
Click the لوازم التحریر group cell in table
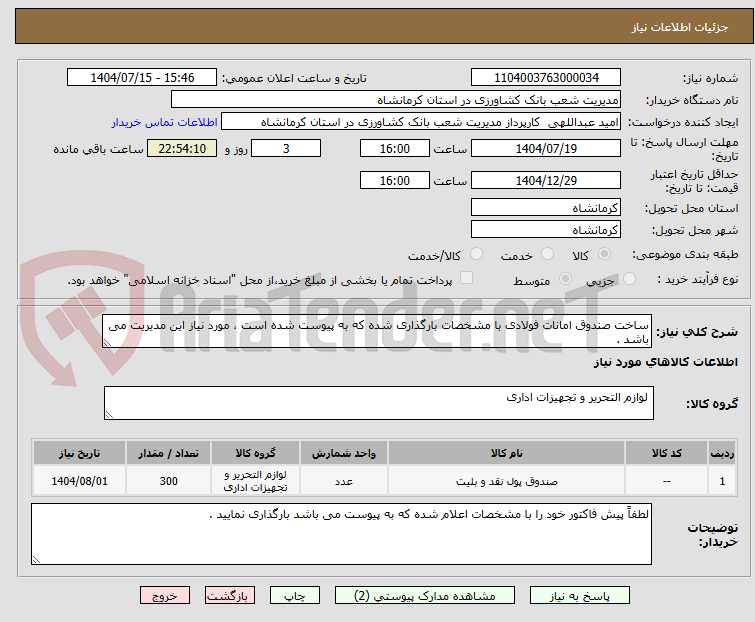256,481
